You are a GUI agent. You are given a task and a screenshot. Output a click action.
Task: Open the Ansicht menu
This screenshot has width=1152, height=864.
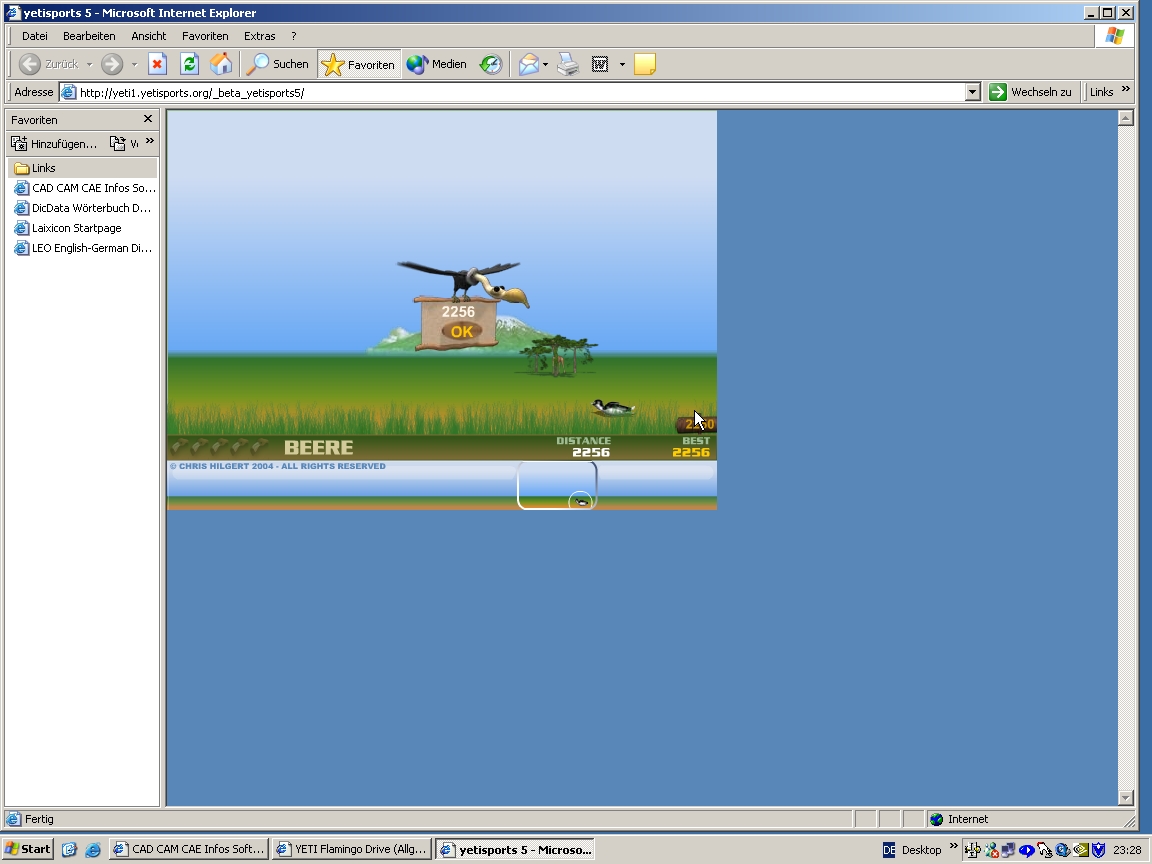tap(148, 36)
